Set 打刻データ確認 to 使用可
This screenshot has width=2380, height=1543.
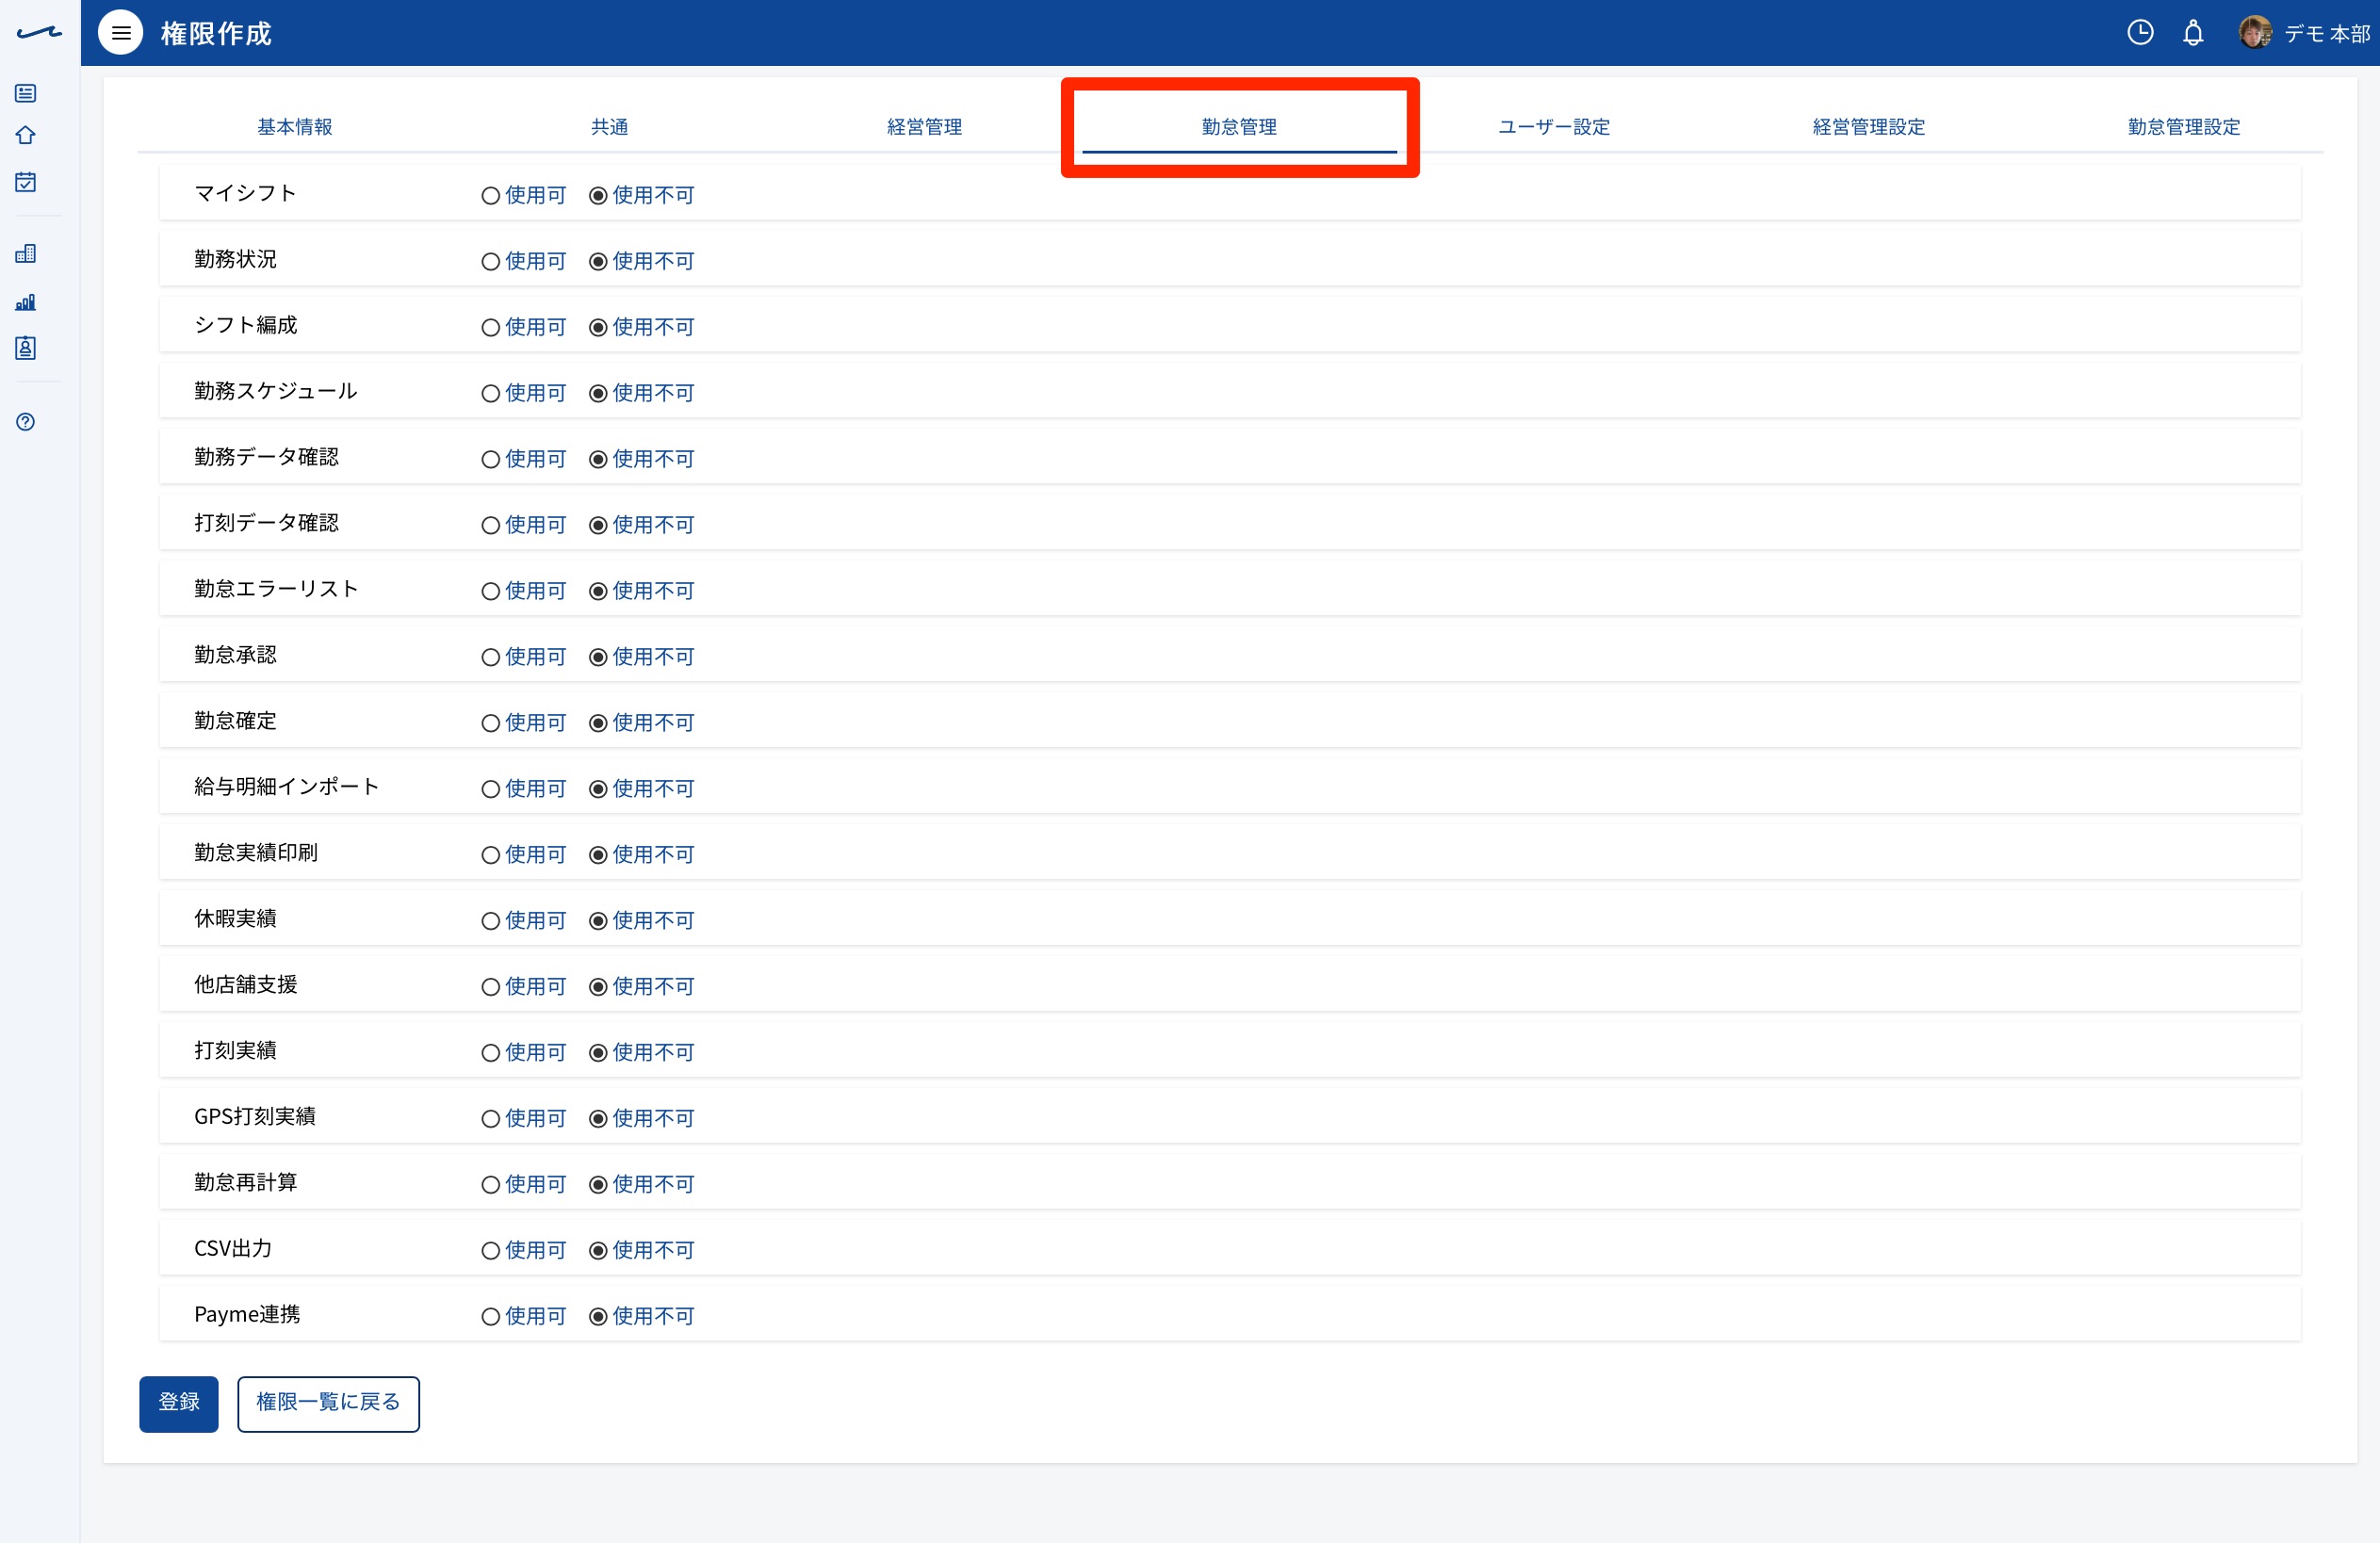(491, 526)
